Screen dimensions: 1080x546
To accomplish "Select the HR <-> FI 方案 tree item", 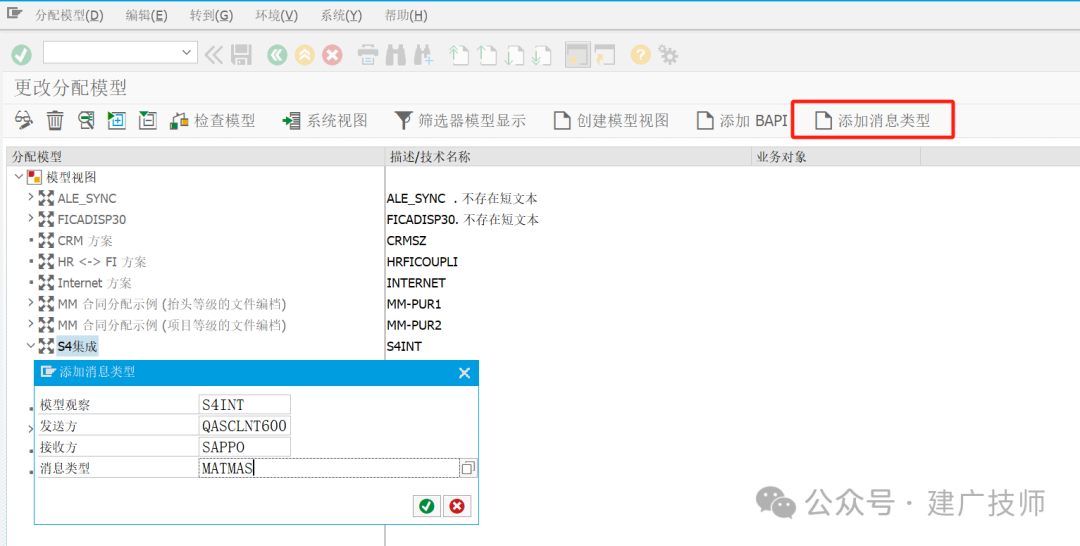I will (x=102, y=262).
